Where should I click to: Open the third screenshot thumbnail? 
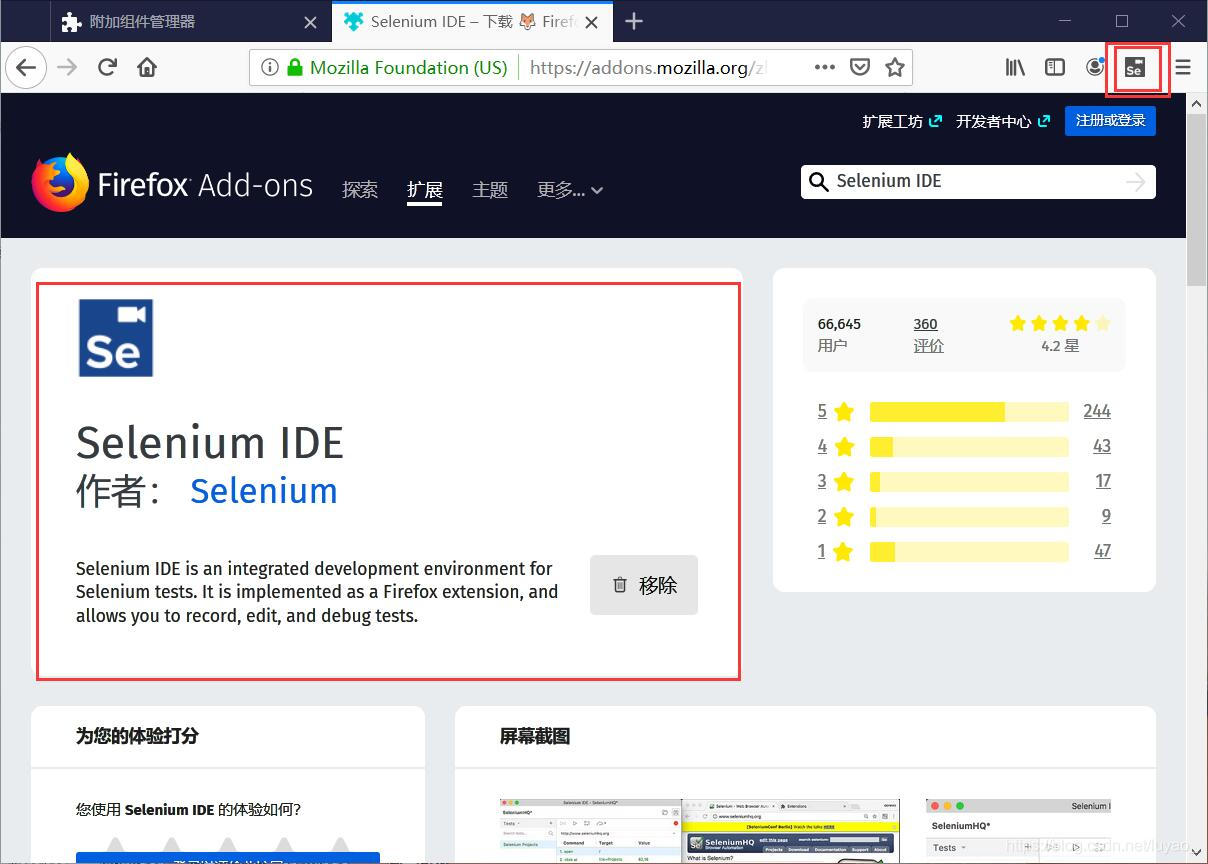point(1019,830)
